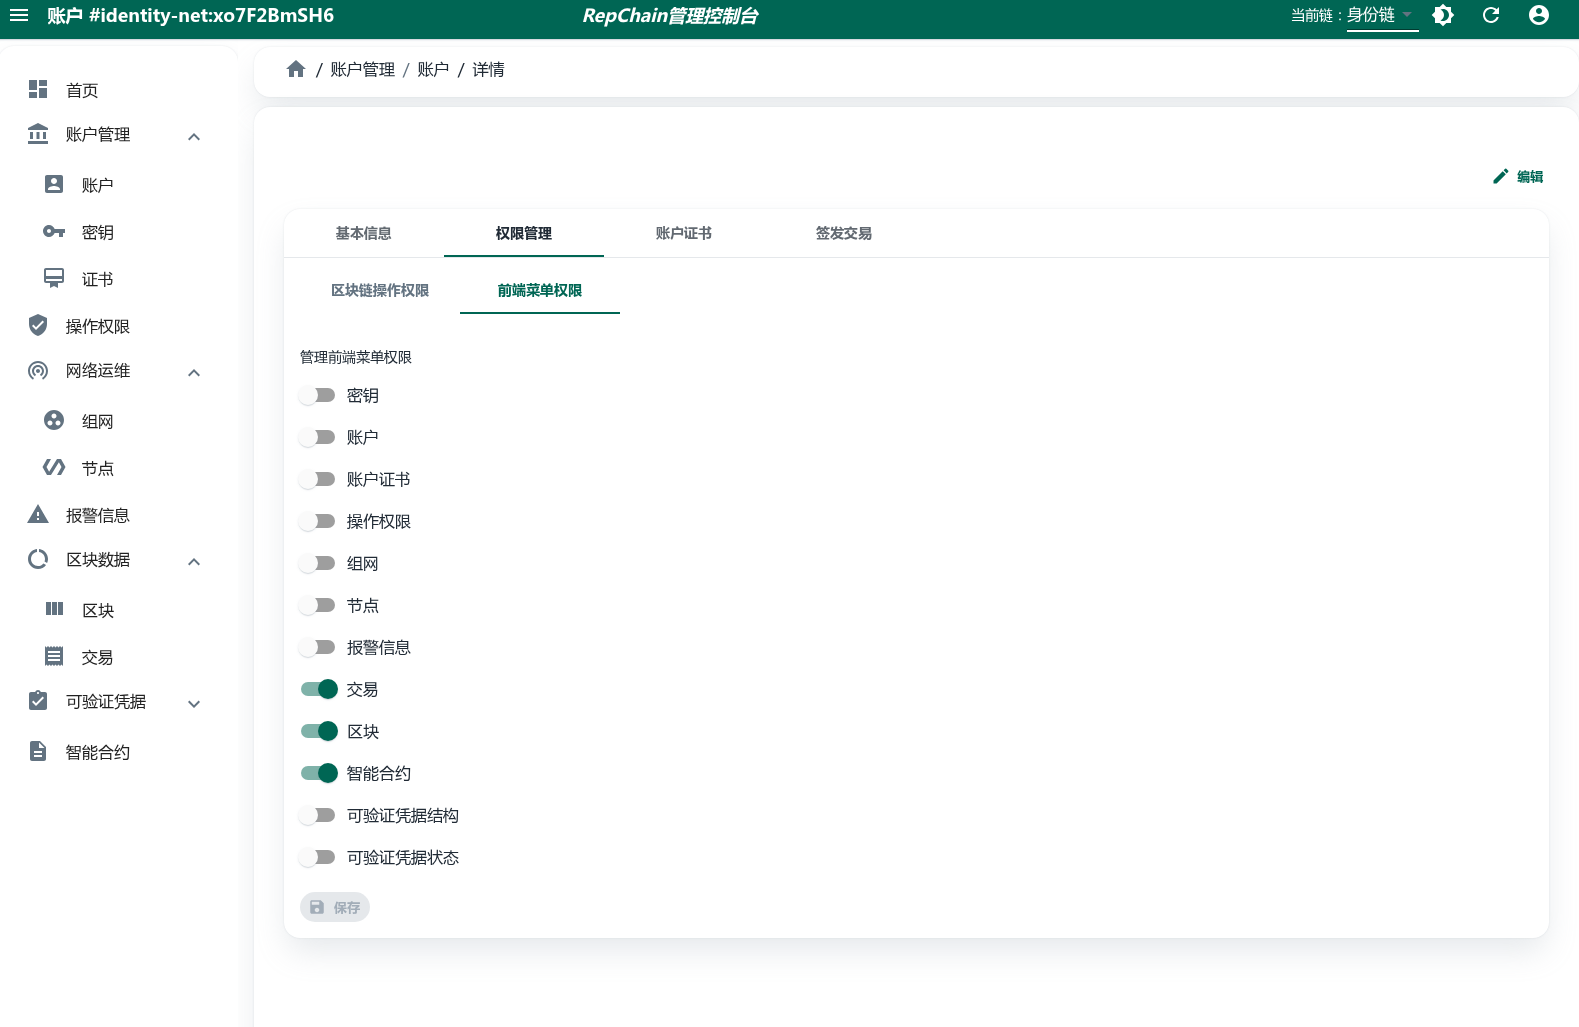This screenshot has height=1027, width=1579.
Task: Click the refresh icon in header
Action: click(x=1491, y=15)
